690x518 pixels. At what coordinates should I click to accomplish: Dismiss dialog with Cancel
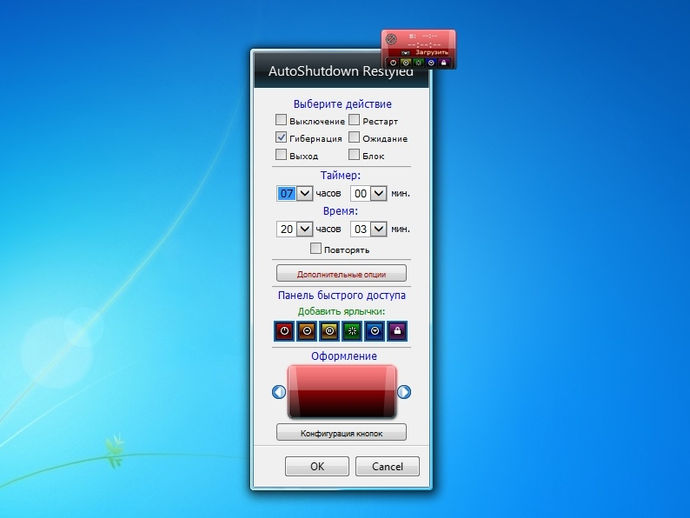pyautogui.click(x=387, y=467)
